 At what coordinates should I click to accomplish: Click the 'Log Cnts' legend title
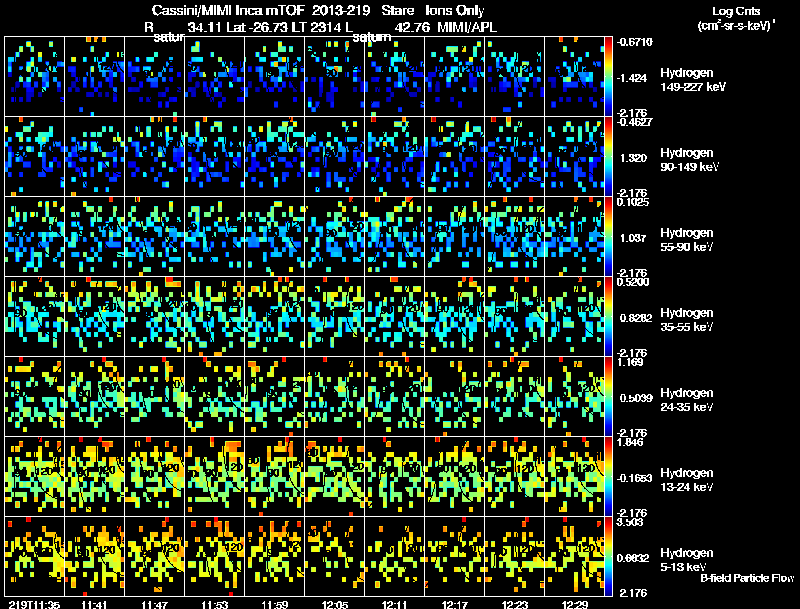point(736,11)
